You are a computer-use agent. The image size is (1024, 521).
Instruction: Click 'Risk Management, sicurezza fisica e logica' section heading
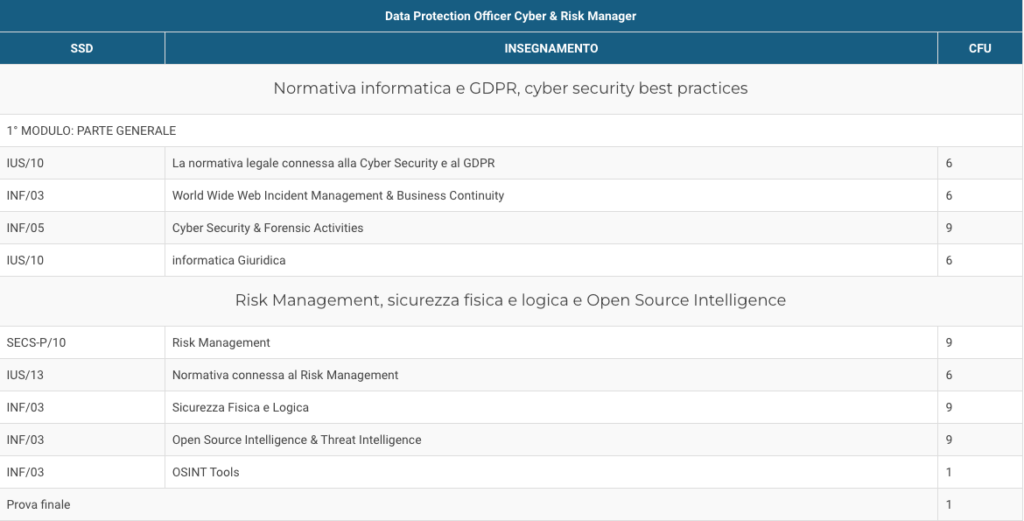point(511,300)
